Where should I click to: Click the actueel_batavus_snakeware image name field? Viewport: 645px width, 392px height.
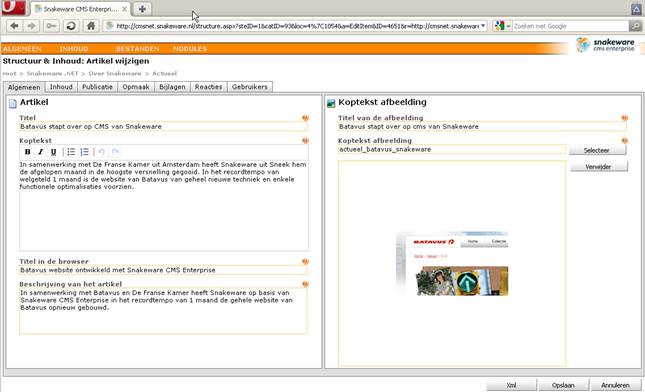[452, 149]
